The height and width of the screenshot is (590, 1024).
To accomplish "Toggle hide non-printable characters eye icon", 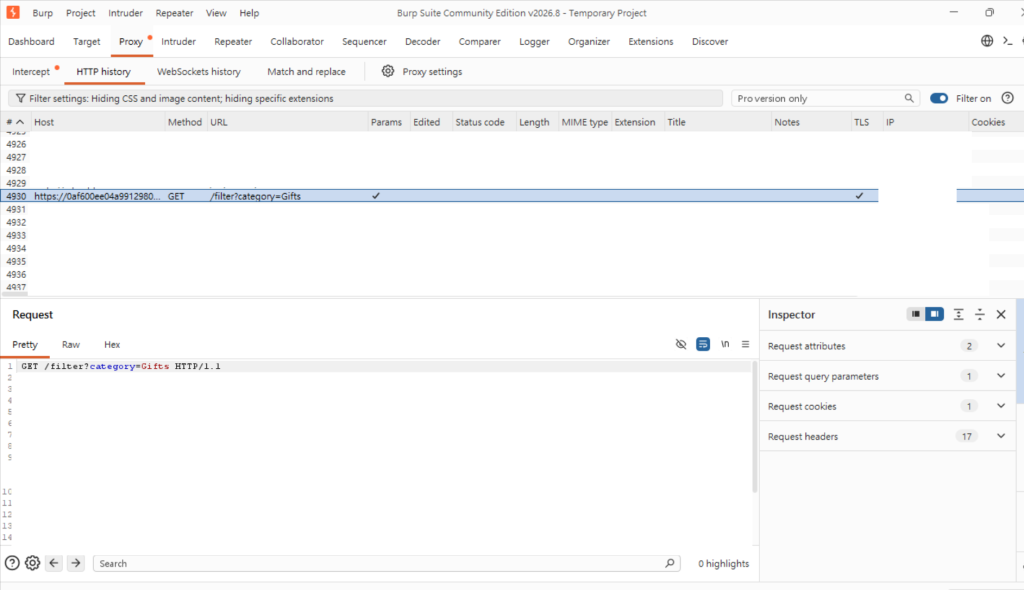I will point(680,344).
